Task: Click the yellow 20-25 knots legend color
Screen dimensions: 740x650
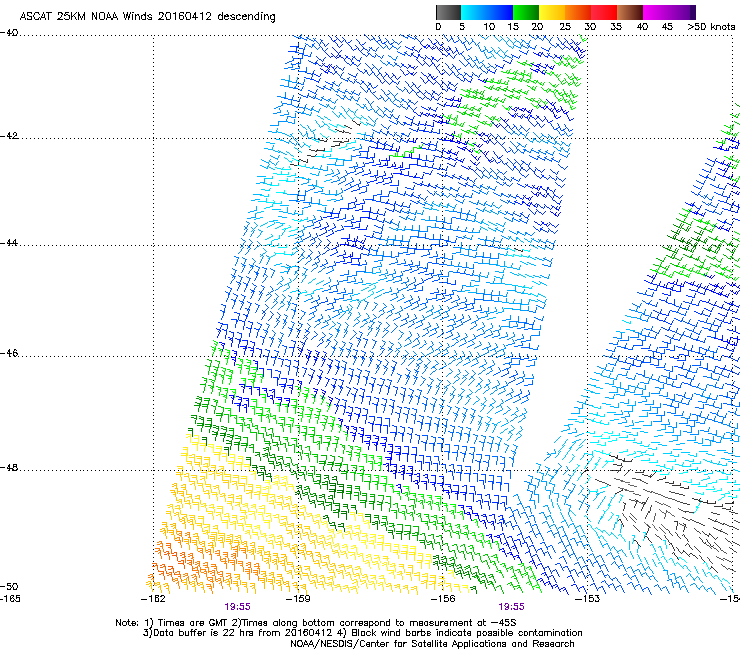Action: (x=552, y=12)
